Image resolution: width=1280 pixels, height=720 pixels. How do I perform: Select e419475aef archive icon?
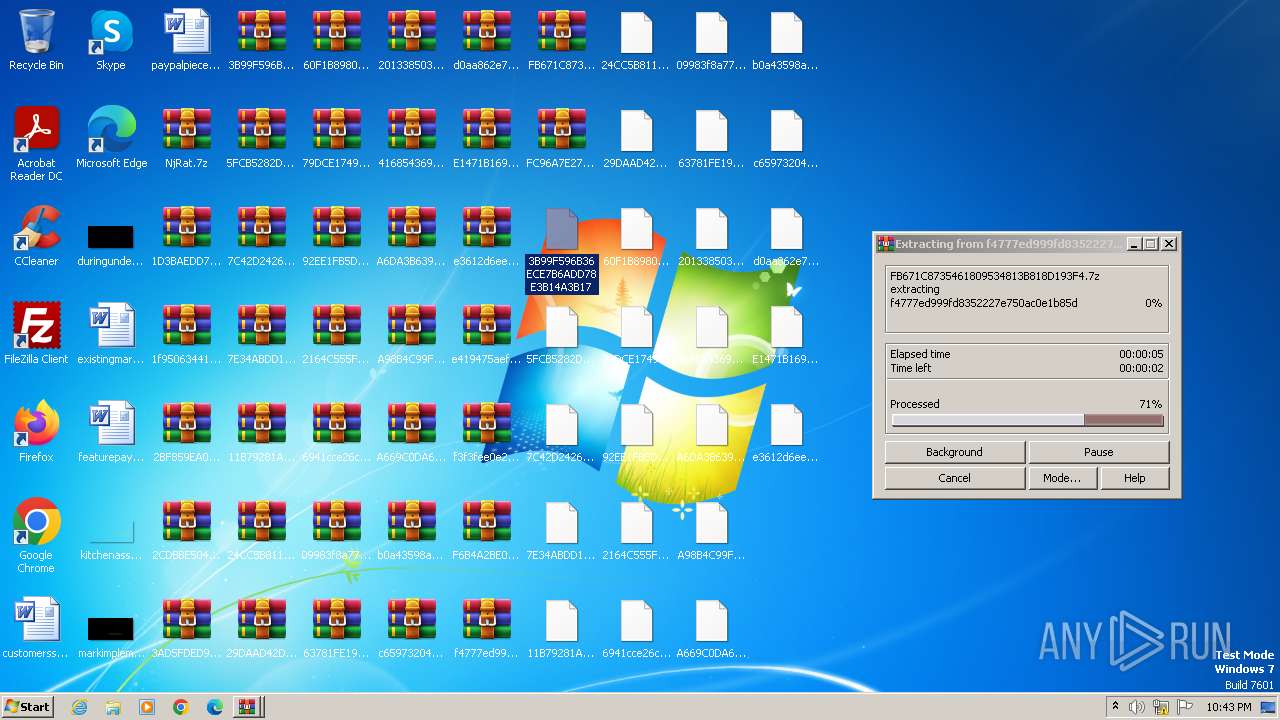(x=486, y=335)
